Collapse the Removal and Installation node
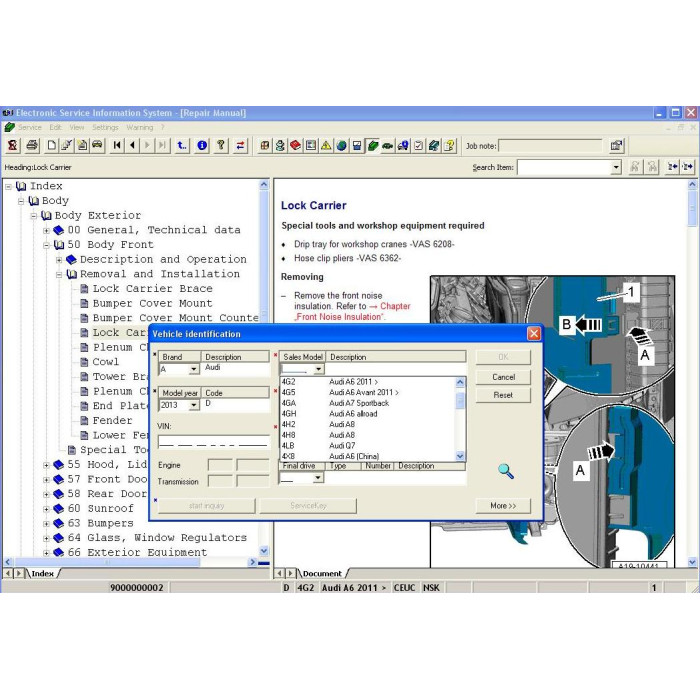 [x=58, y=275]
